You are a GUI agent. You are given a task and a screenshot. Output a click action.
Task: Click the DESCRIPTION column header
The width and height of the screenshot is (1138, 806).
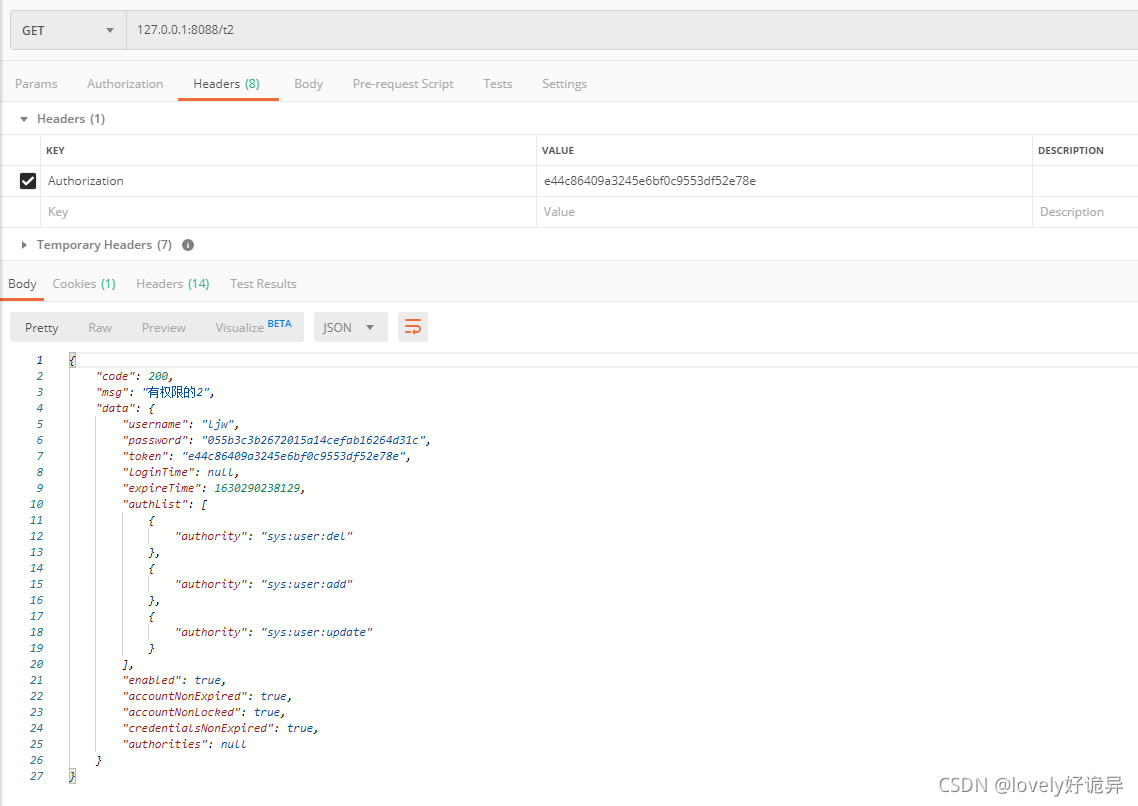1071,151
